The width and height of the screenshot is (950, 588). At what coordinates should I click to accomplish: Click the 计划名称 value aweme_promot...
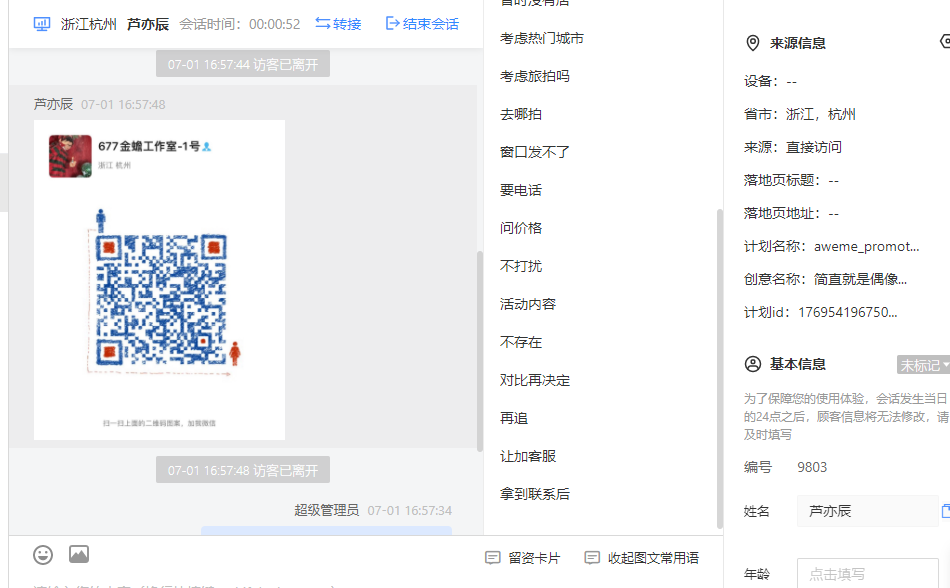click(x=866, y=246)
